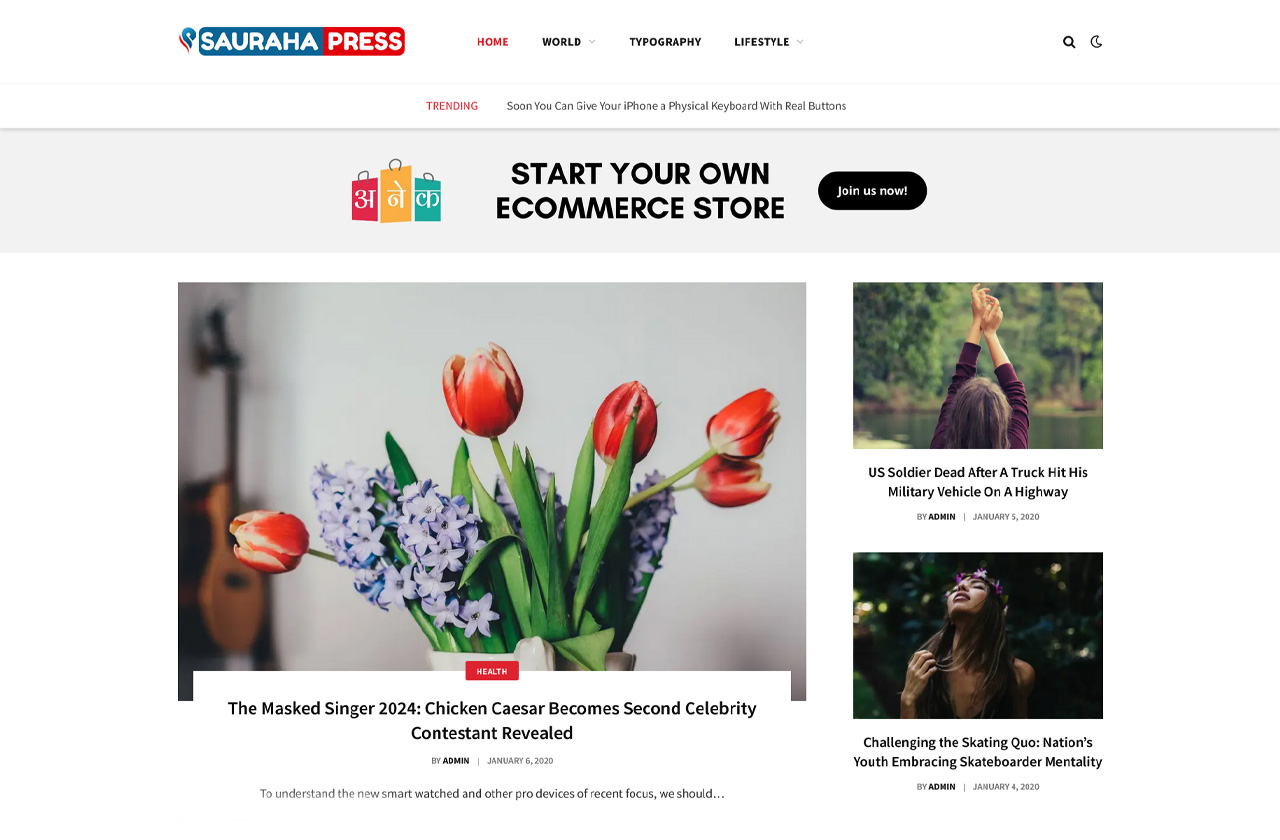This screenshot has height=840, width=1280.
Task: Click the flower-crown woman thumbnail
Action: coord(978,635)
